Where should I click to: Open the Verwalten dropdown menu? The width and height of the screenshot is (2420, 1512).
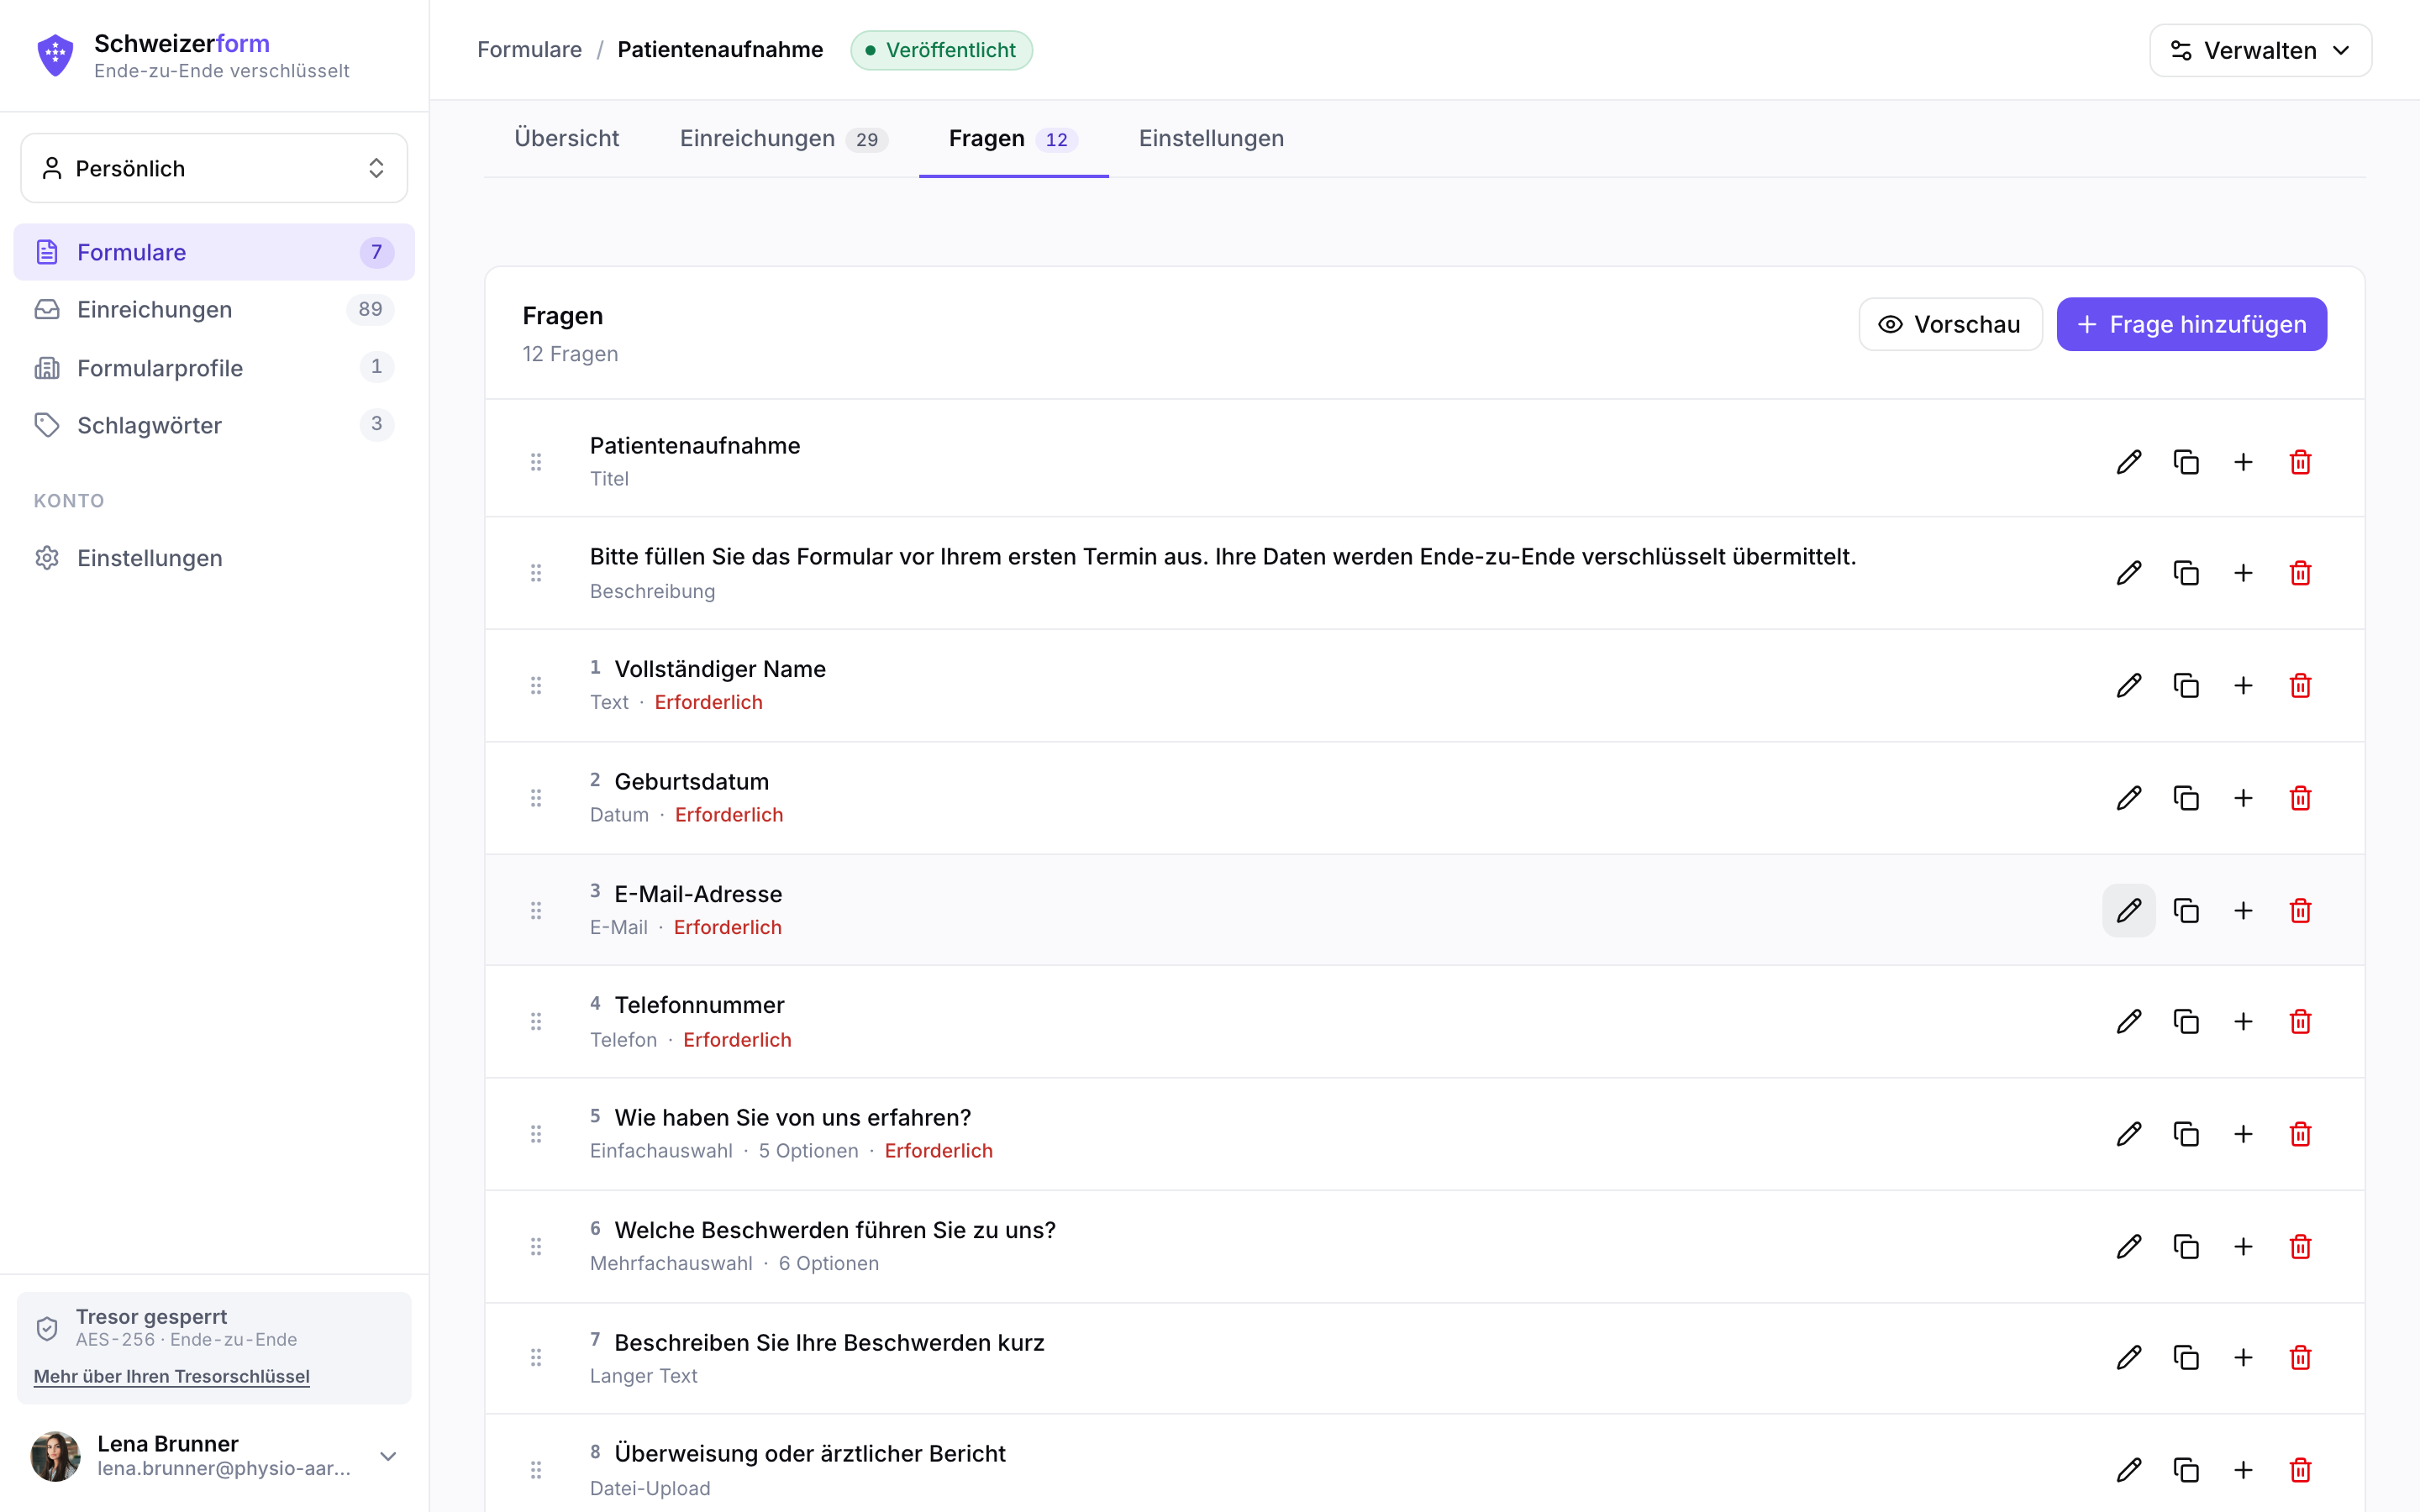2260,50
